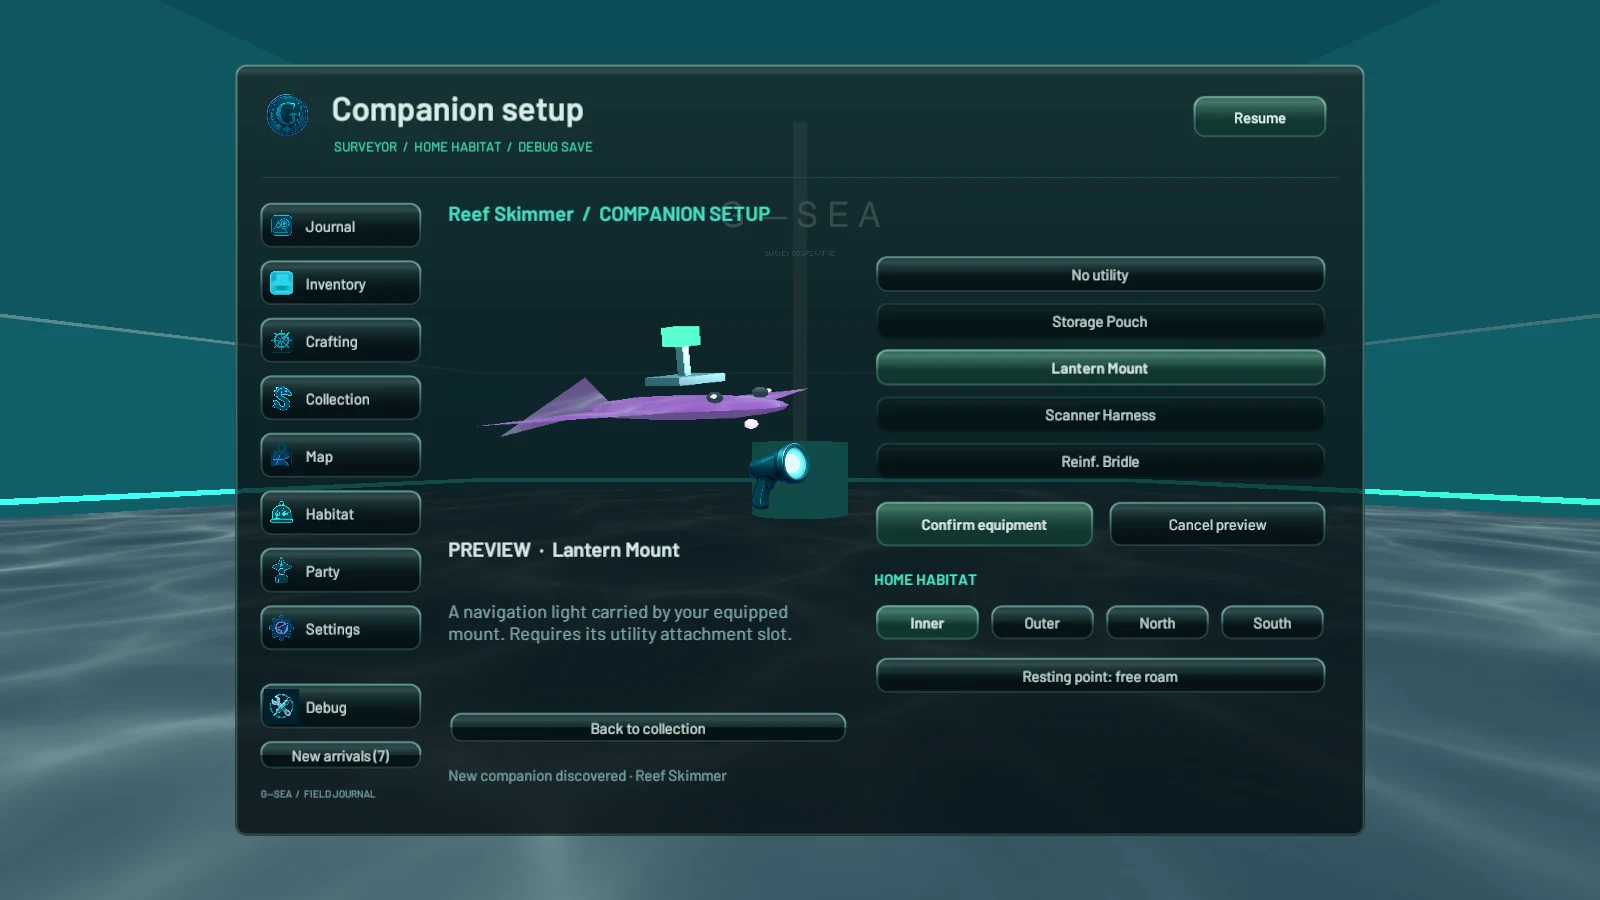Open the Collection seahorse icon

(282, 399)
